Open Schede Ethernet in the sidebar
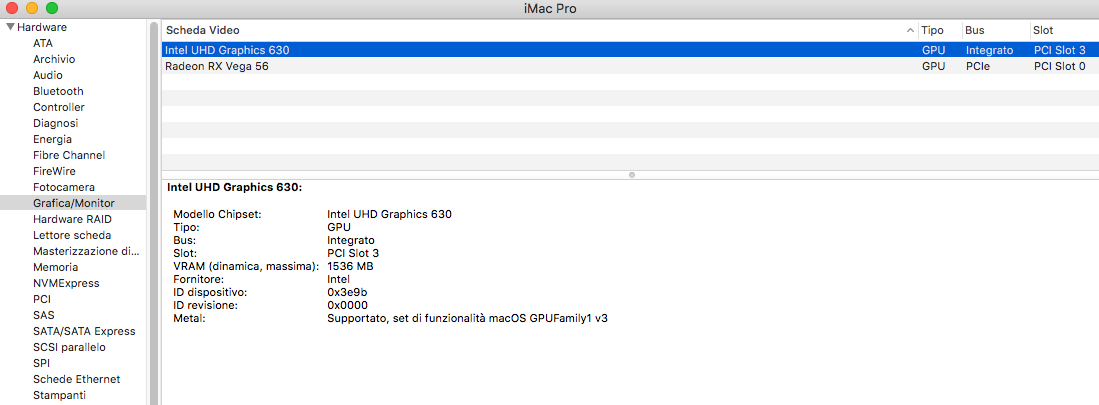Image resolution: width=1099 pixels, height=405 pixels. coord(76,379)
